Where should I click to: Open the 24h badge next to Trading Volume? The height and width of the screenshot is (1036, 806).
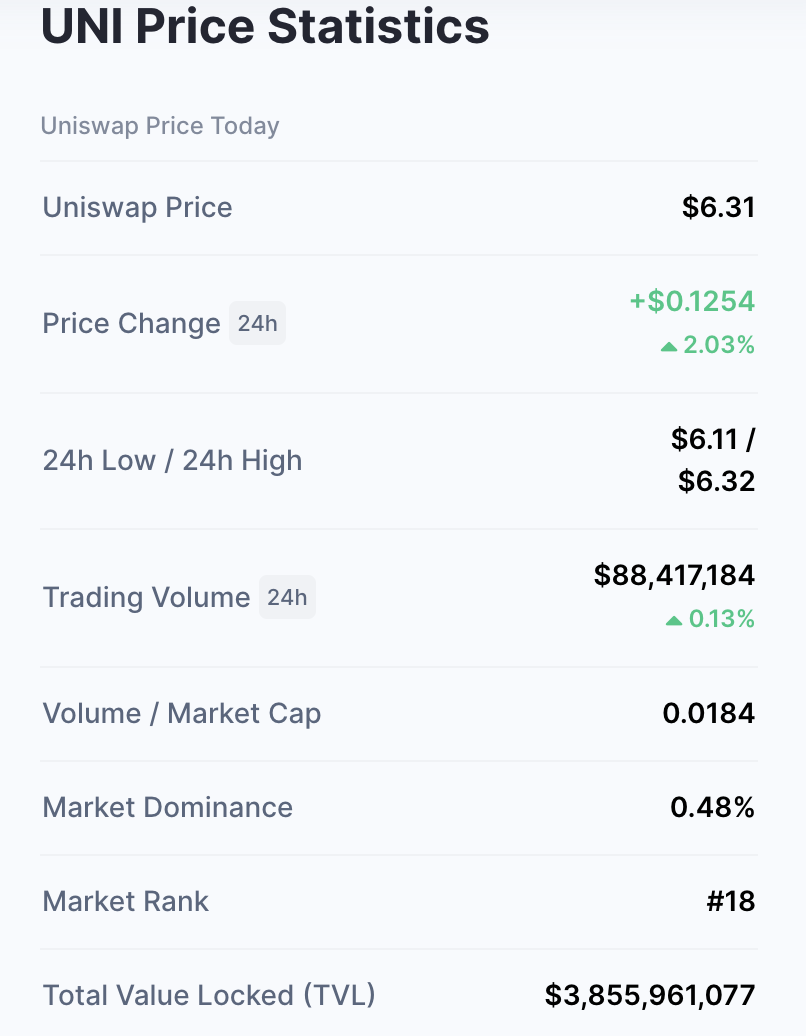tap(287, 597)
